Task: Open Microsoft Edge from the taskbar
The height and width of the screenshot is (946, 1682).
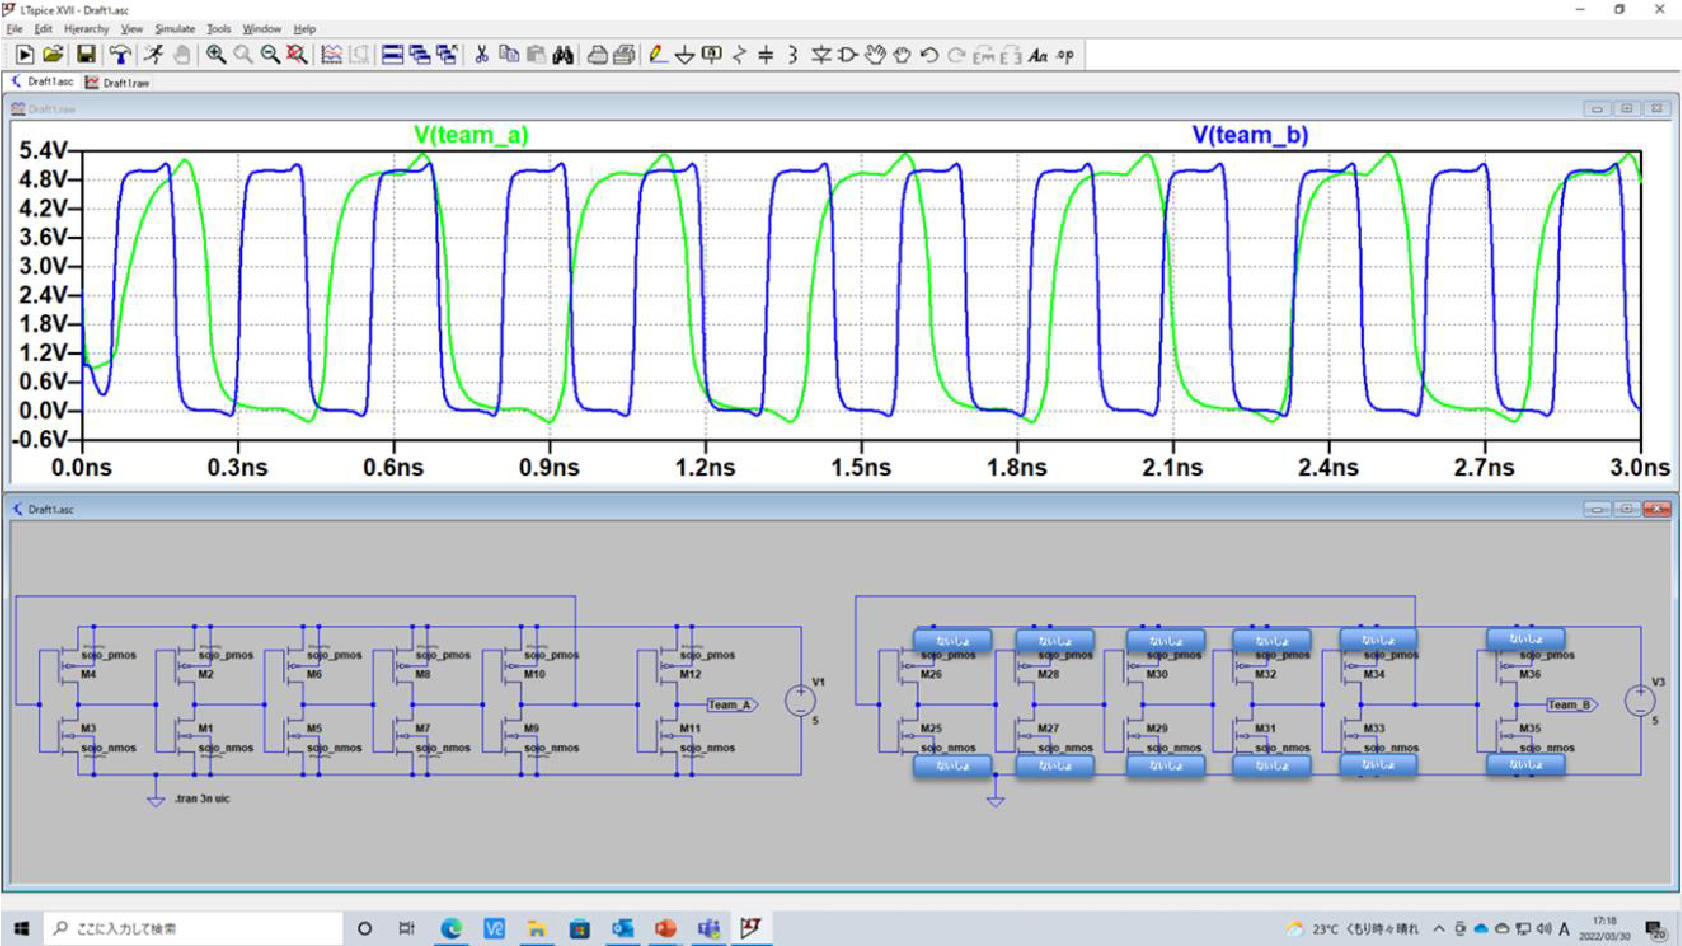Action: coord(452,929)
